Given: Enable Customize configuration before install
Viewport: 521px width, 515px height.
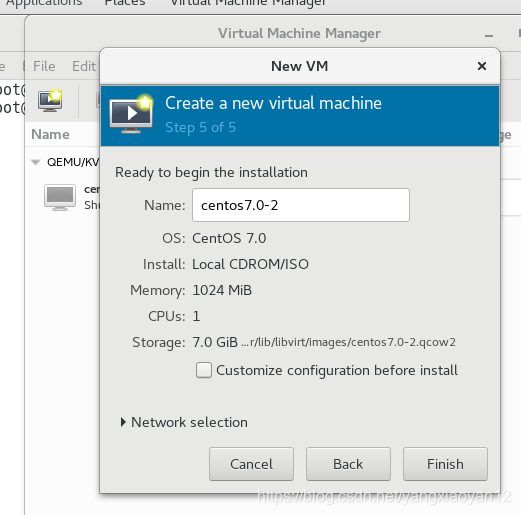Looking at the screenshot, I should pos(204,370).
